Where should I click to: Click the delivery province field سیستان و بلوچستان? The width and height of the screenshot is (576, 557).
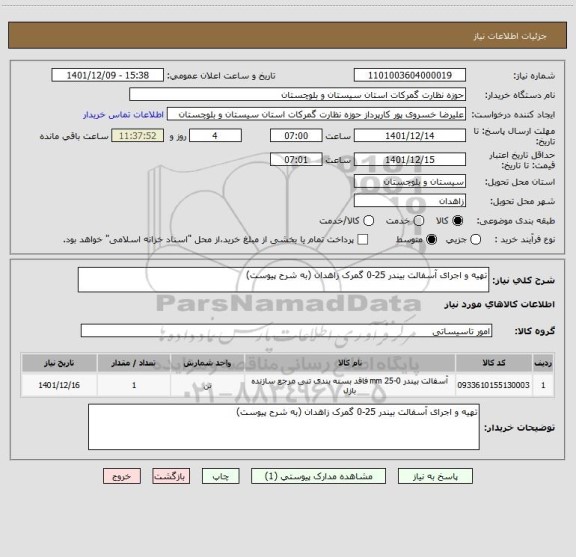click(410, 182)
